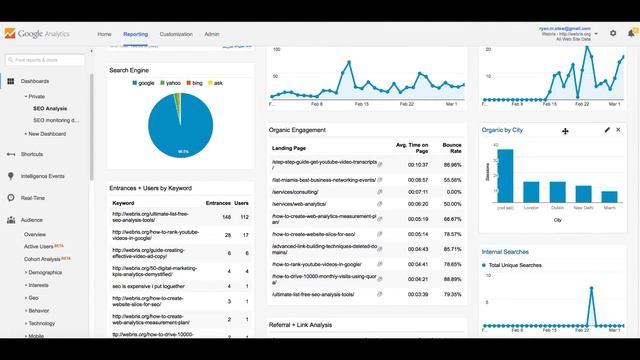
Task: Open link icon for /how-to-create-web-analytics-measurement-plan/ row
Action: (380, 219)
